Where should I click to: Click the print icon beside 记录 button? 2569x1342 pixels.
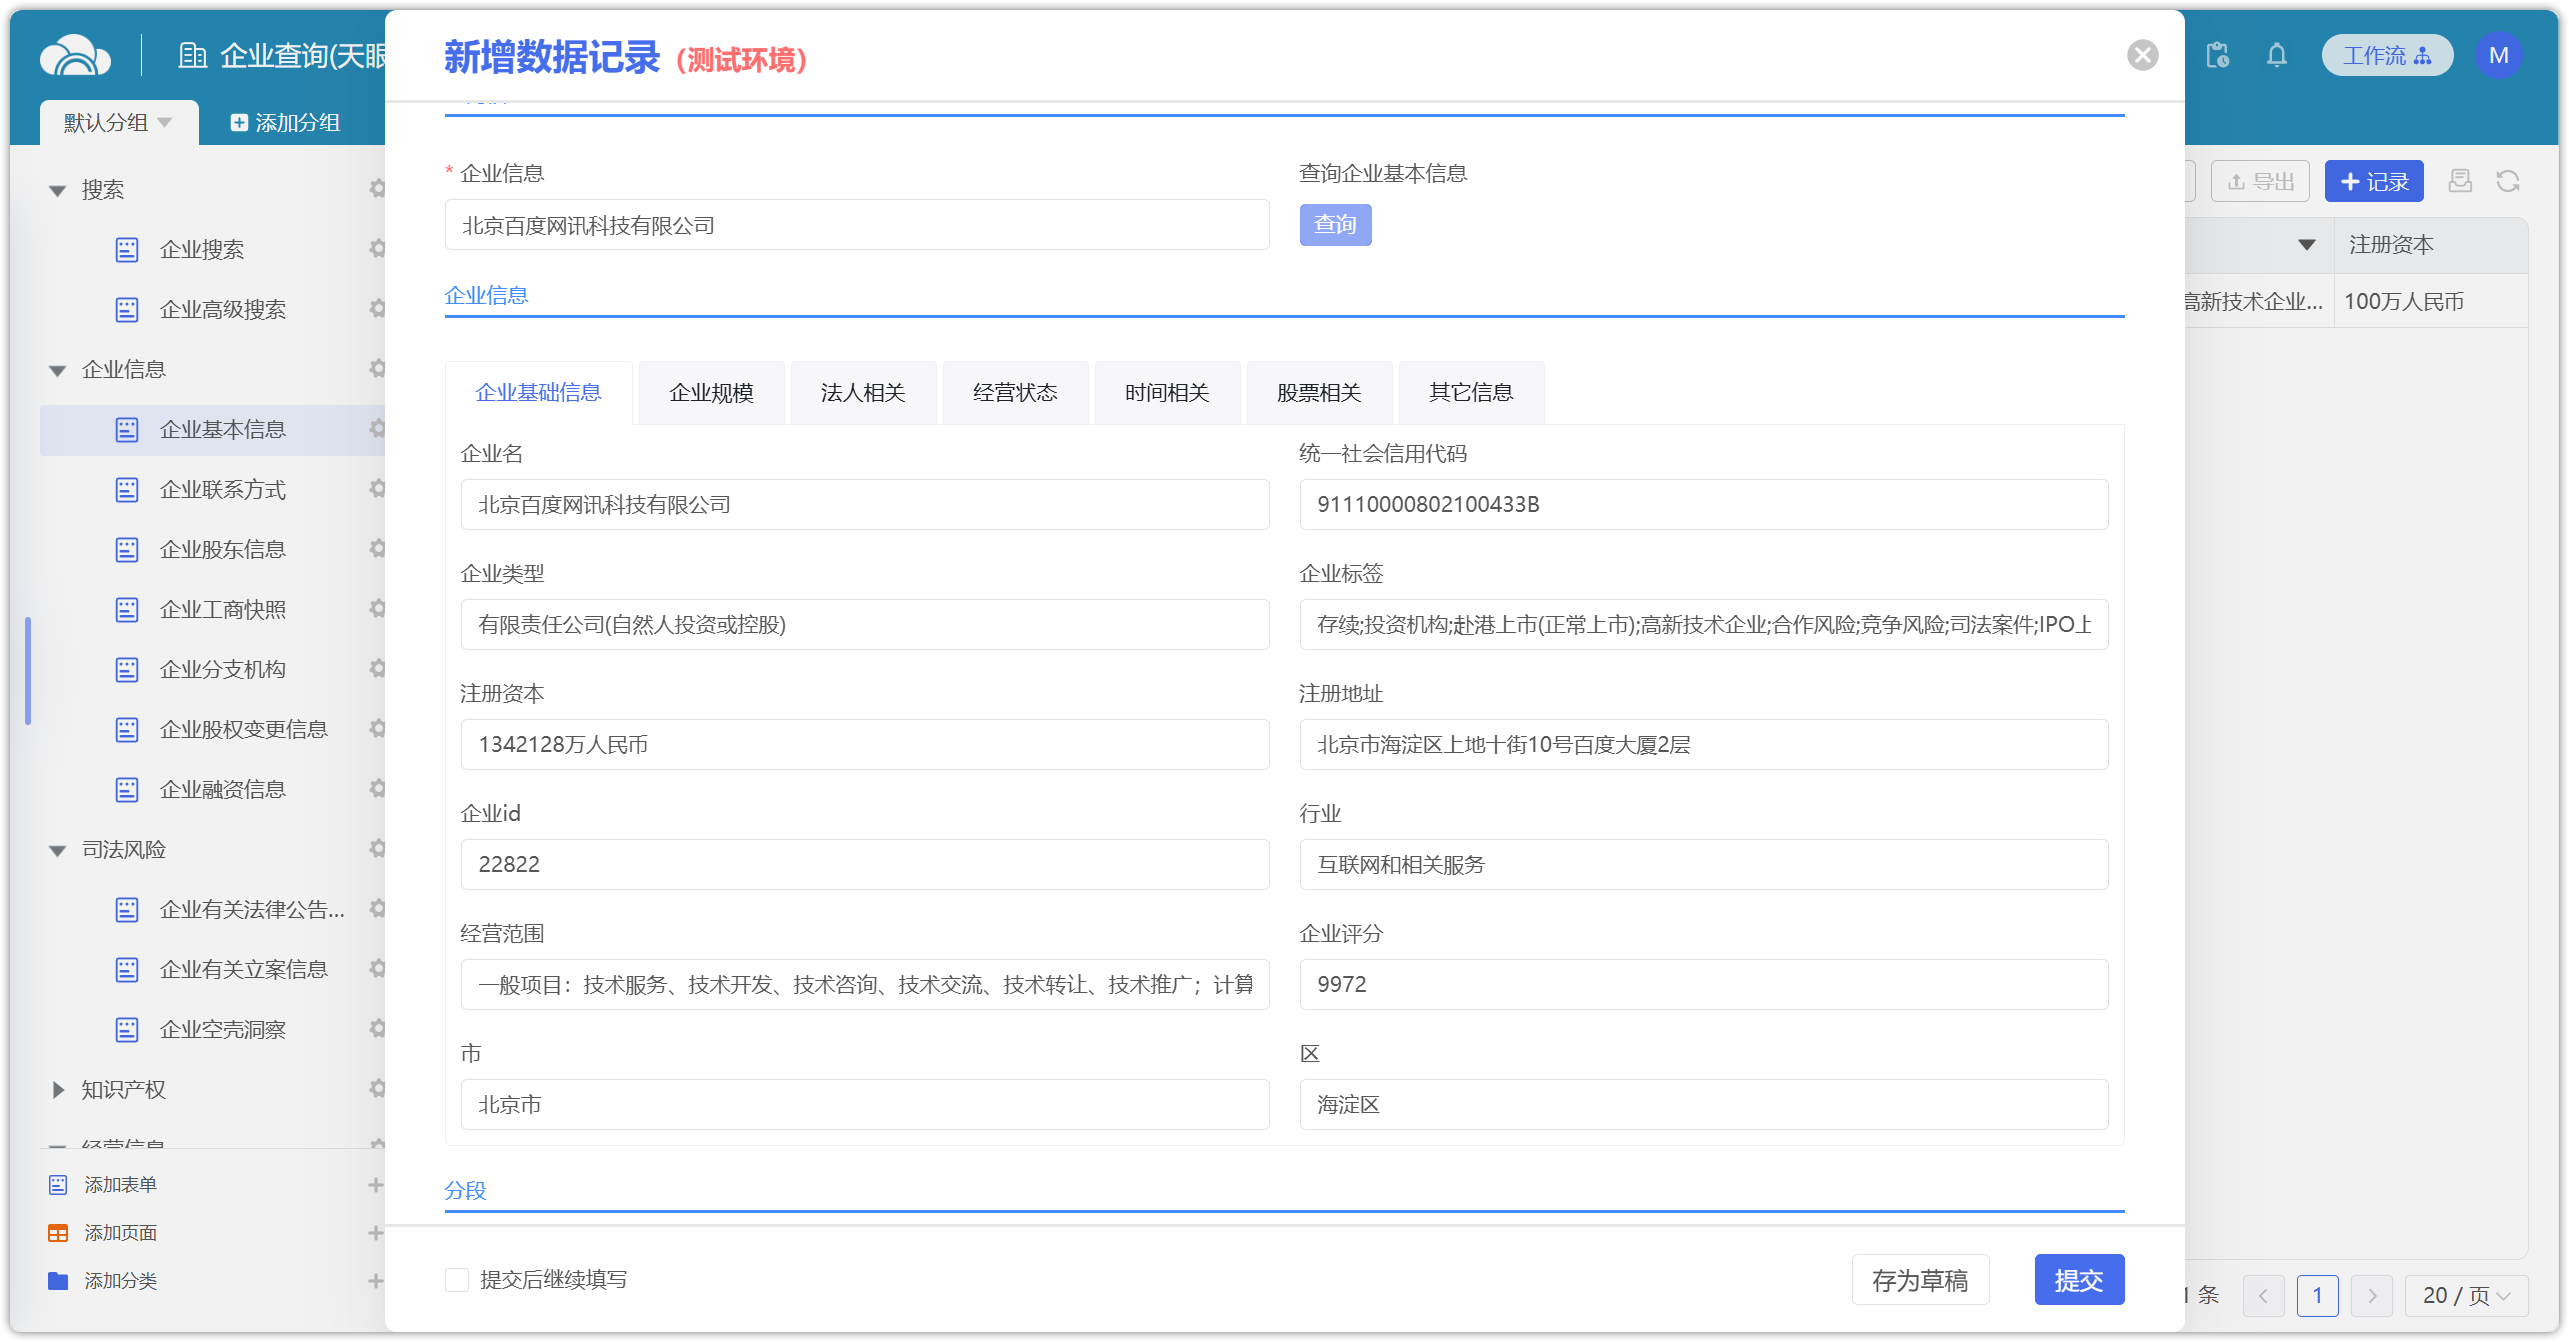[2459, 181]
